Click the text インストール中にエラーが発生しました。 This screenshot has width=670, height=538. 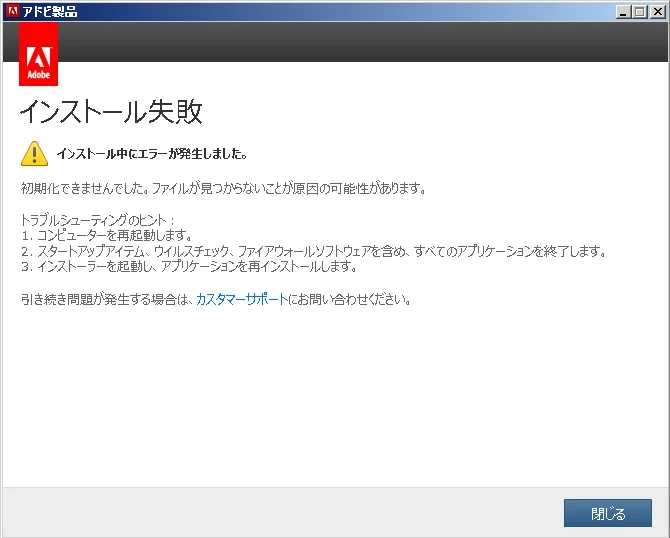[x=152, y=154]
